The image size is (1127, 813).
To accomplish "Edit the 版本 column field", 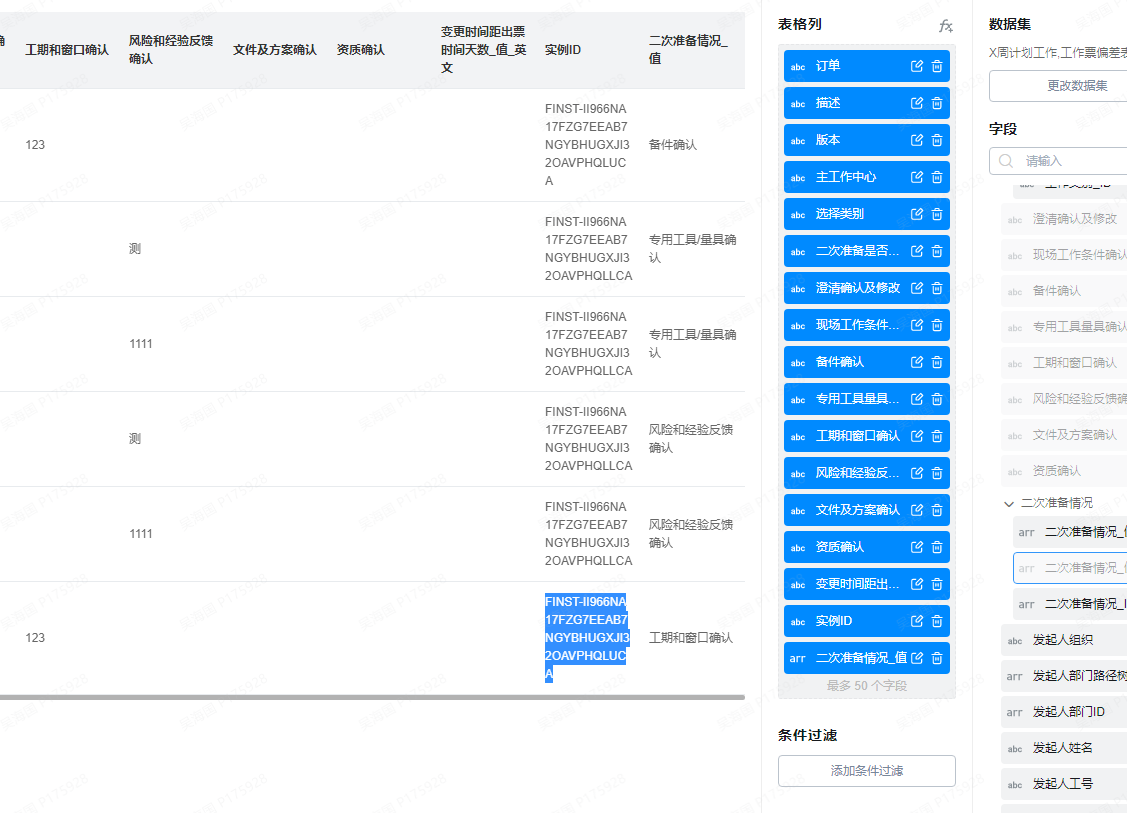I will [x=916, y=140].
